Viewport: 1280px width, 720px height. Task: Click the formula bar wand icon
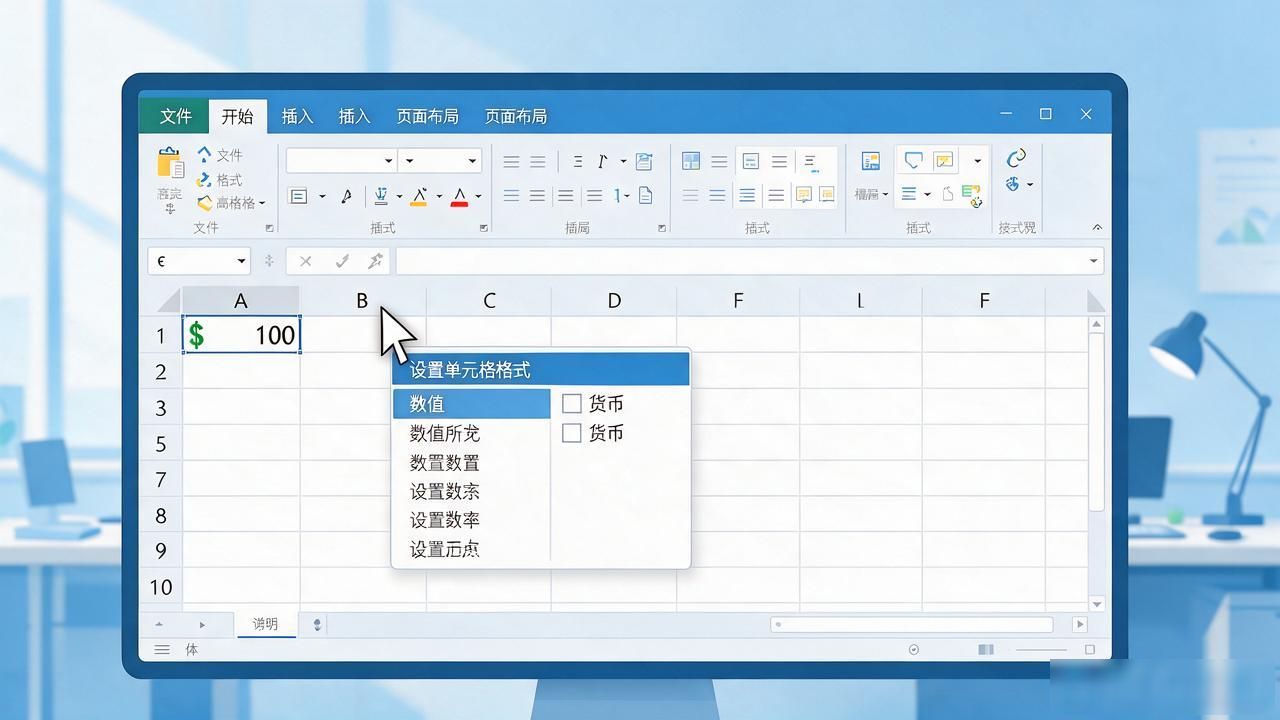(x=376, y=261)
